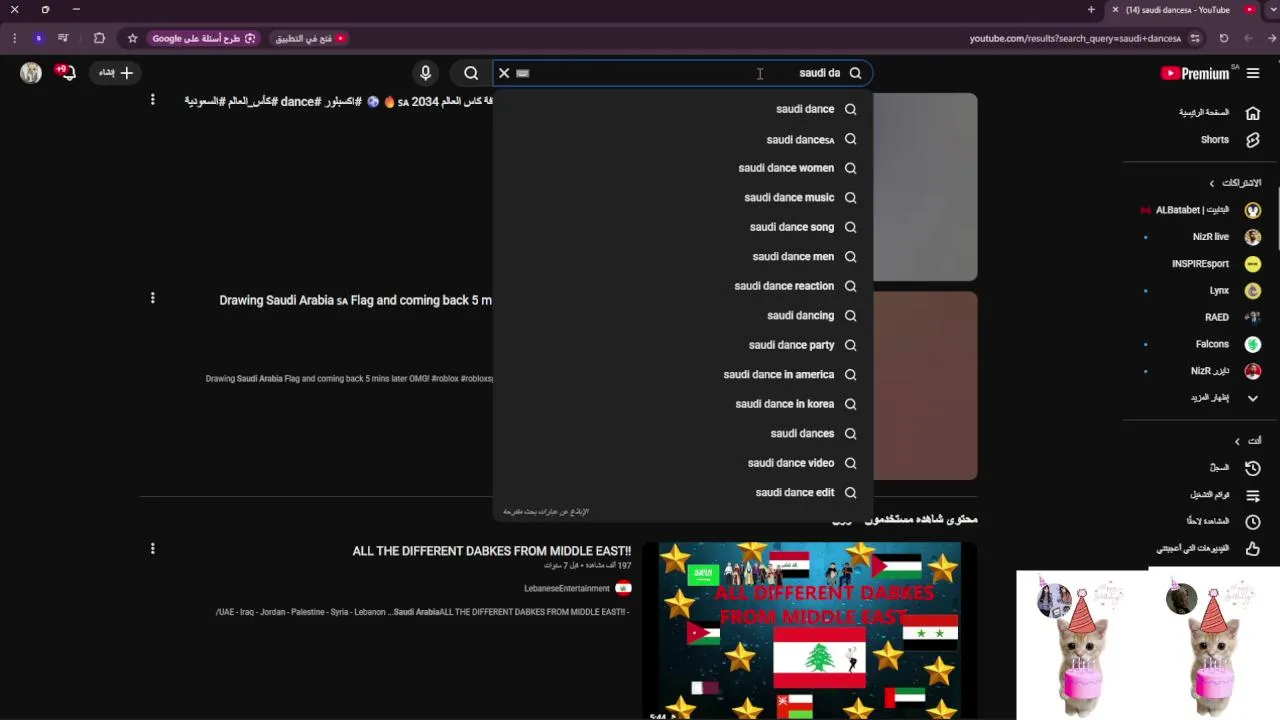Click the Ask Google chip
The image size is (1280, 720).
point(205,38)
